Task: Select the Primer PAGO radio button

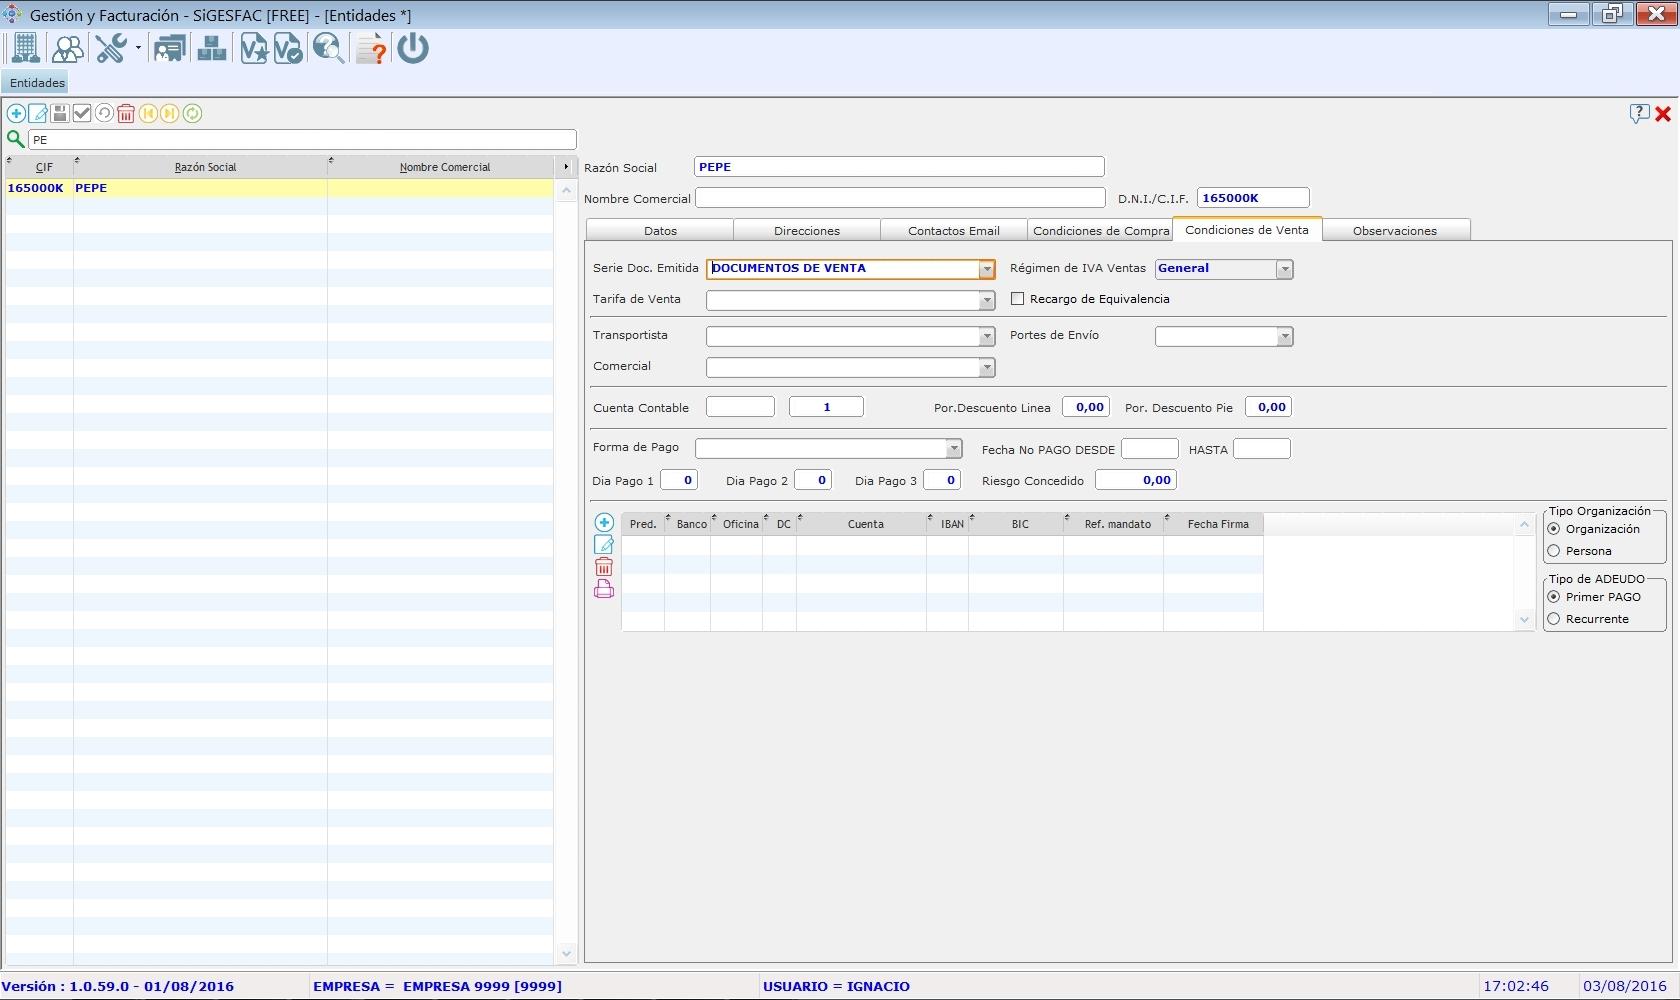Action: pyautogui.click(x=1553, y=596)
